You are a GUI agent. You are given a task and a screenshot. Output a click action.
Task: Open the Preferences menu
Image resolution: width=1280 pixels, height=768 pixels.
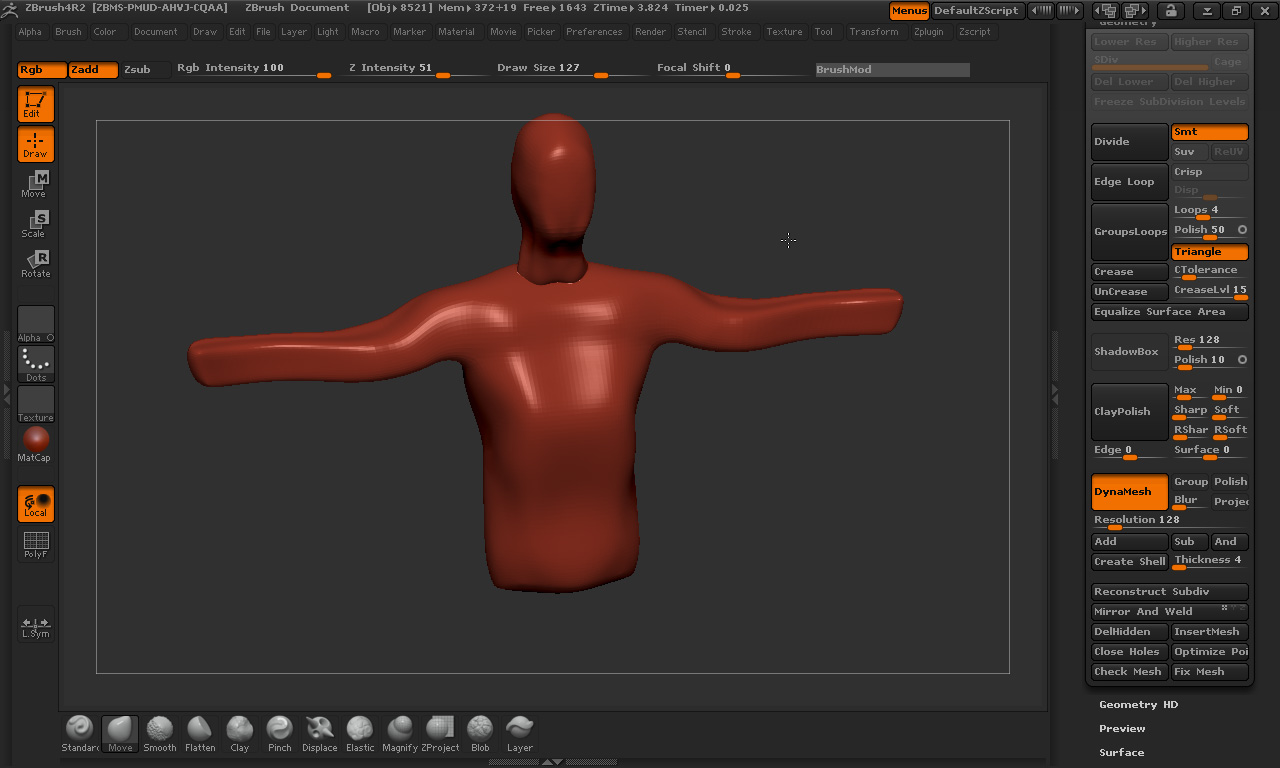(594, 32)
